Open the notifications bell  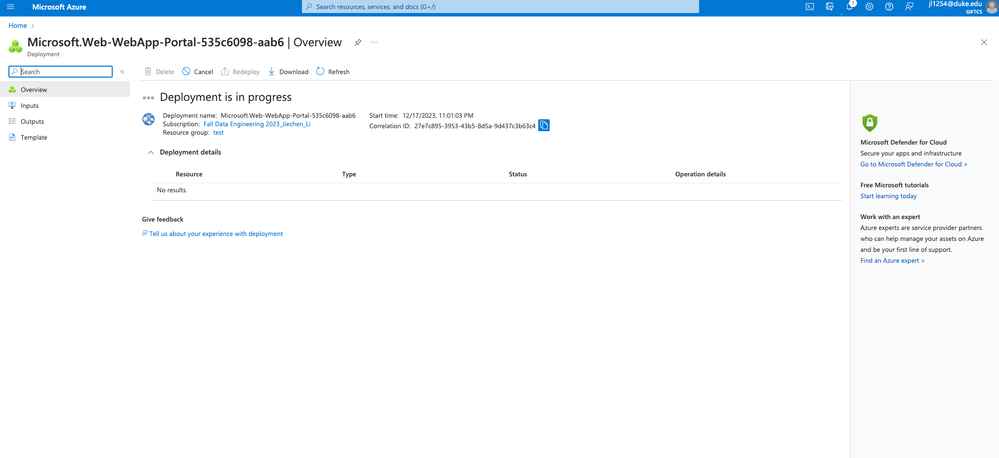(850, 6)
